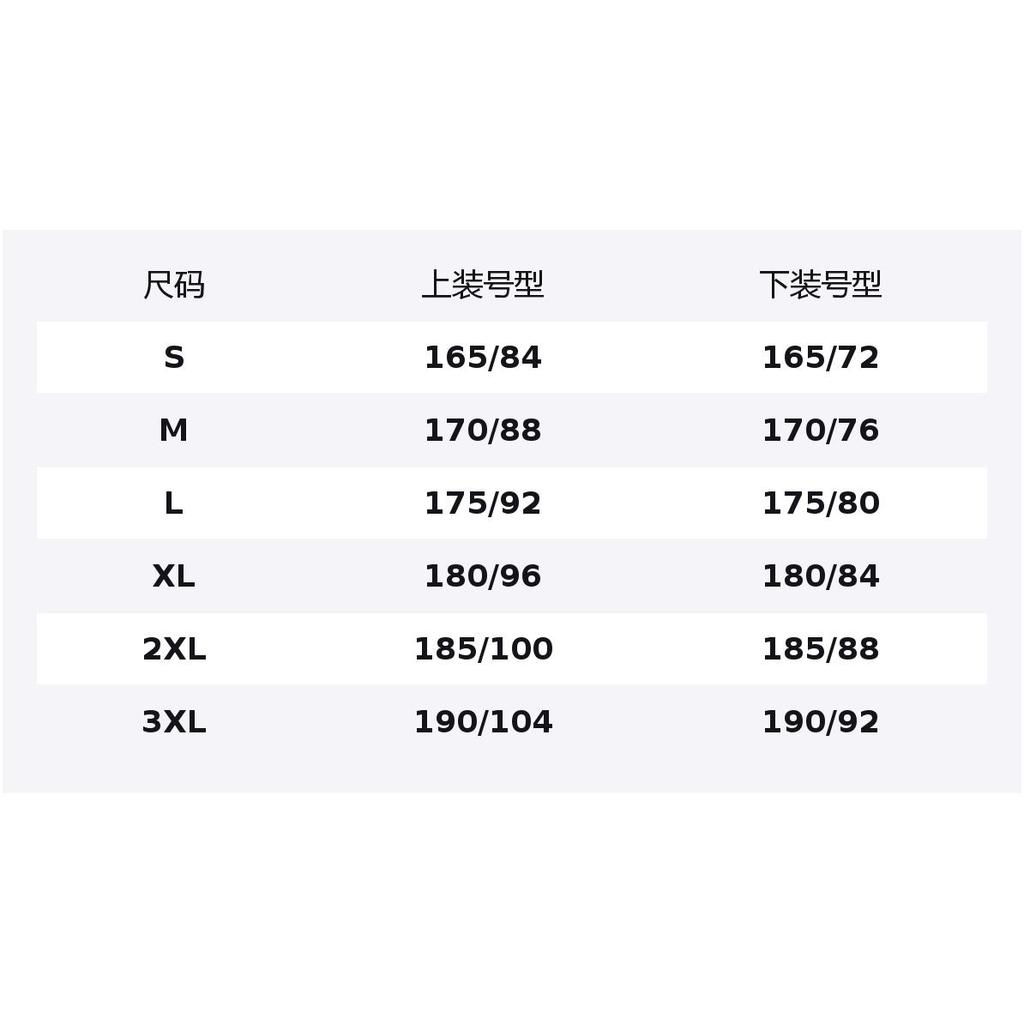
Task: Click the 185/88 bottom size cell
Action: tap(820, 649)
